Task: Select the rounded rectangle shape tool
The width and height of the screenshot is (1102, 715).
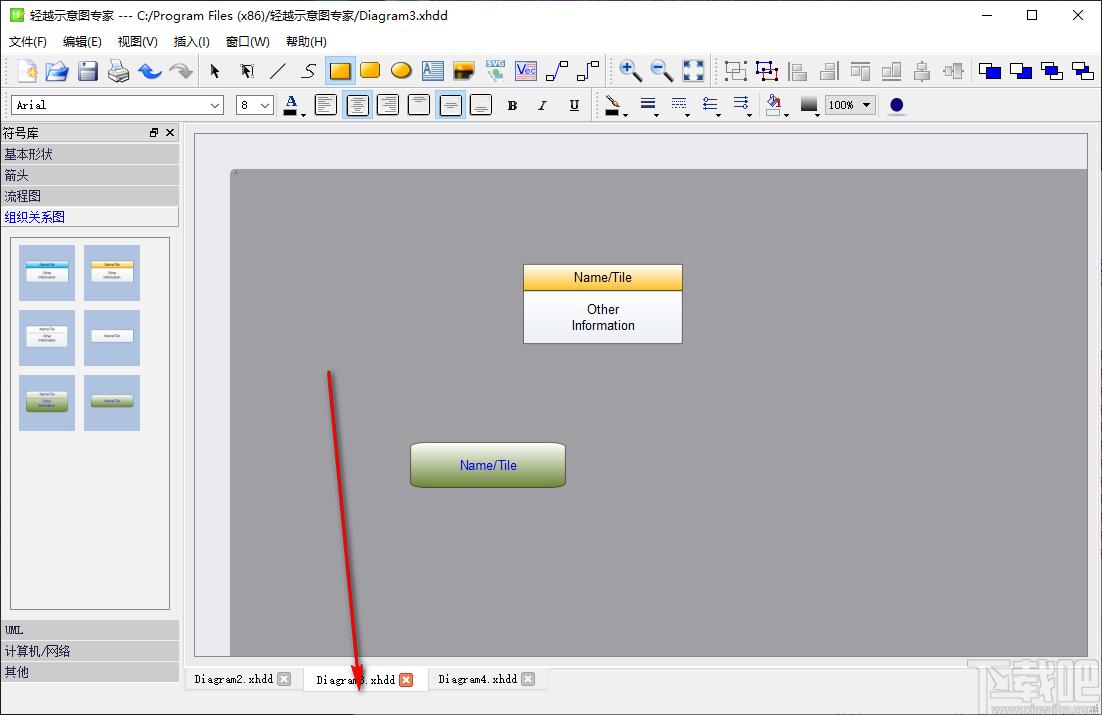Action: (370, 71)
